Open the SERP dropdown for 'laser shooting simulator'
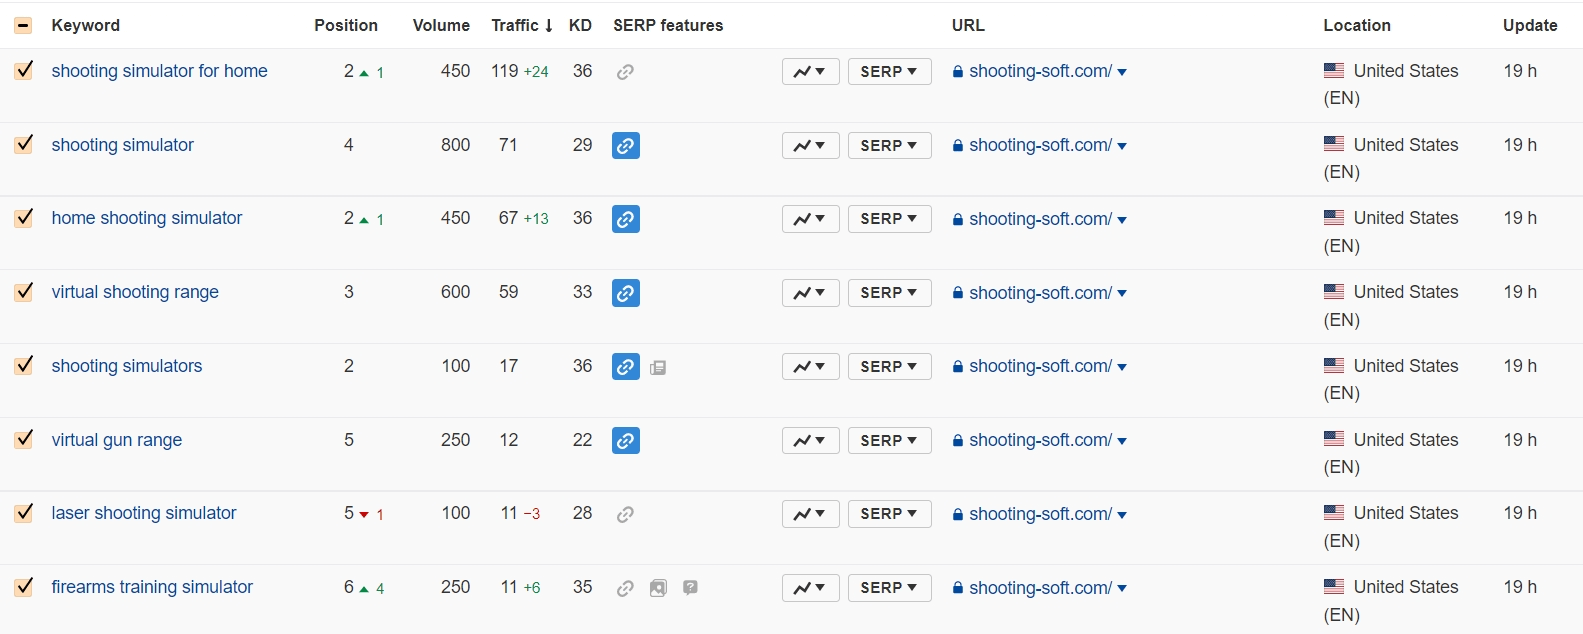The width and height of the screenshot is (1583, 634). tap(889, 514)
